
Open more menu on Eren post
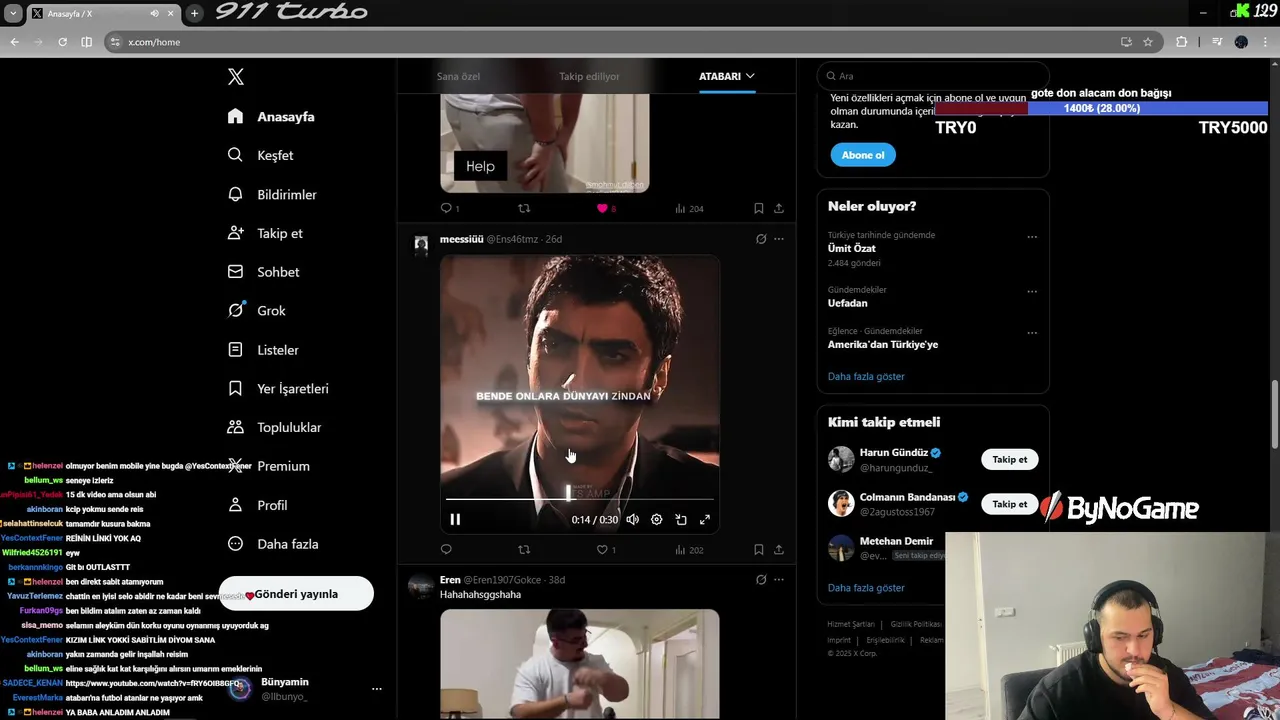coord(779,579)
